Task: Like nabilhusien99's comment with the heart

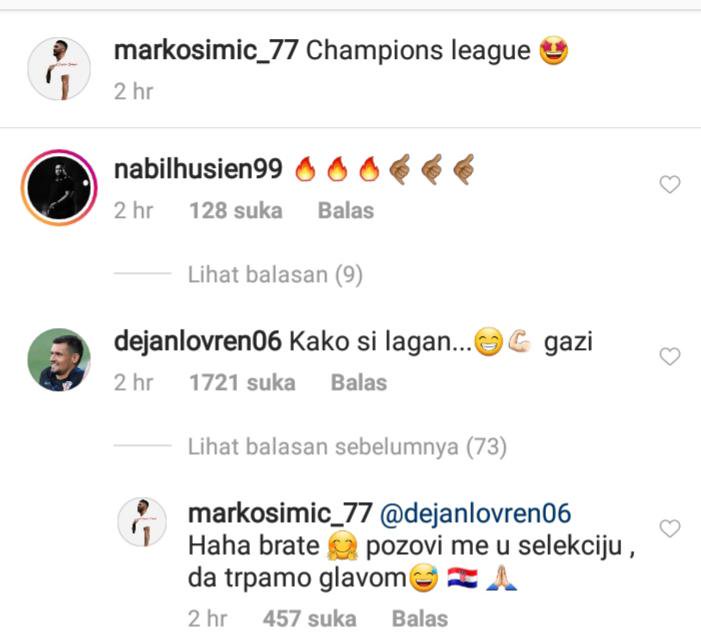Action: point(670,184)
